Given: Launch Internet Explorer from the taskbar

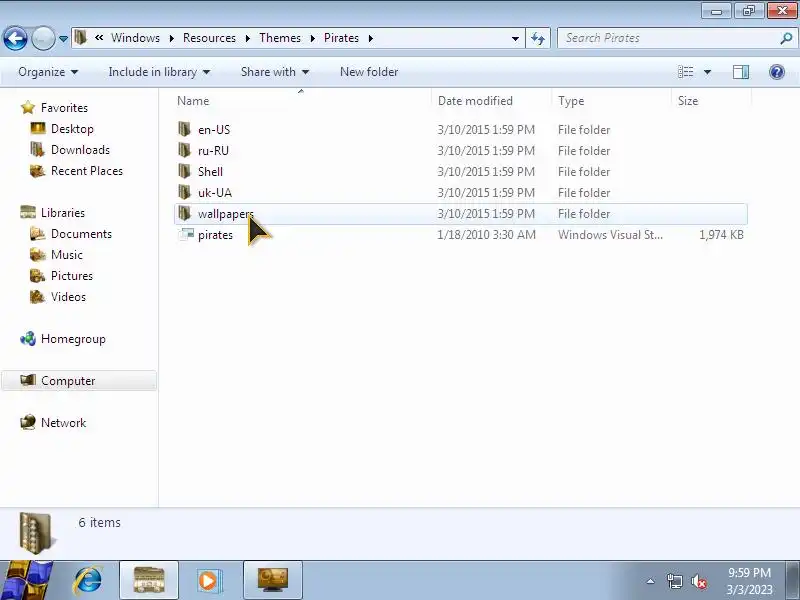Looking at the screenshot, I should (88, 580).
